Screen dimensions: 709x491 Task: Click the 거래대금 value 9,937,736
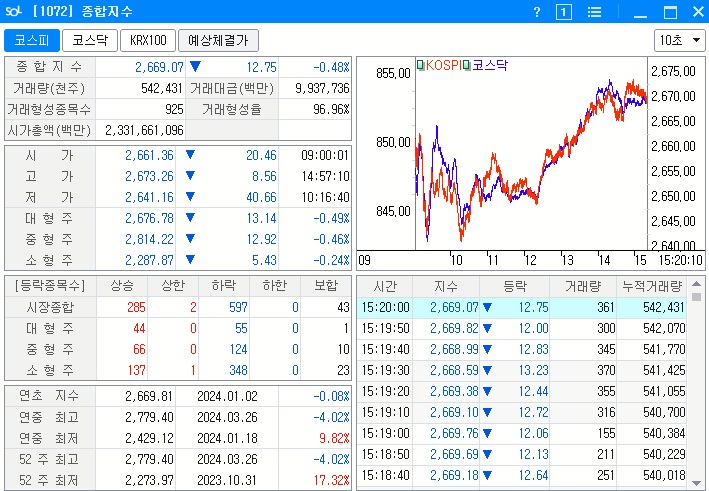(322, 88)
